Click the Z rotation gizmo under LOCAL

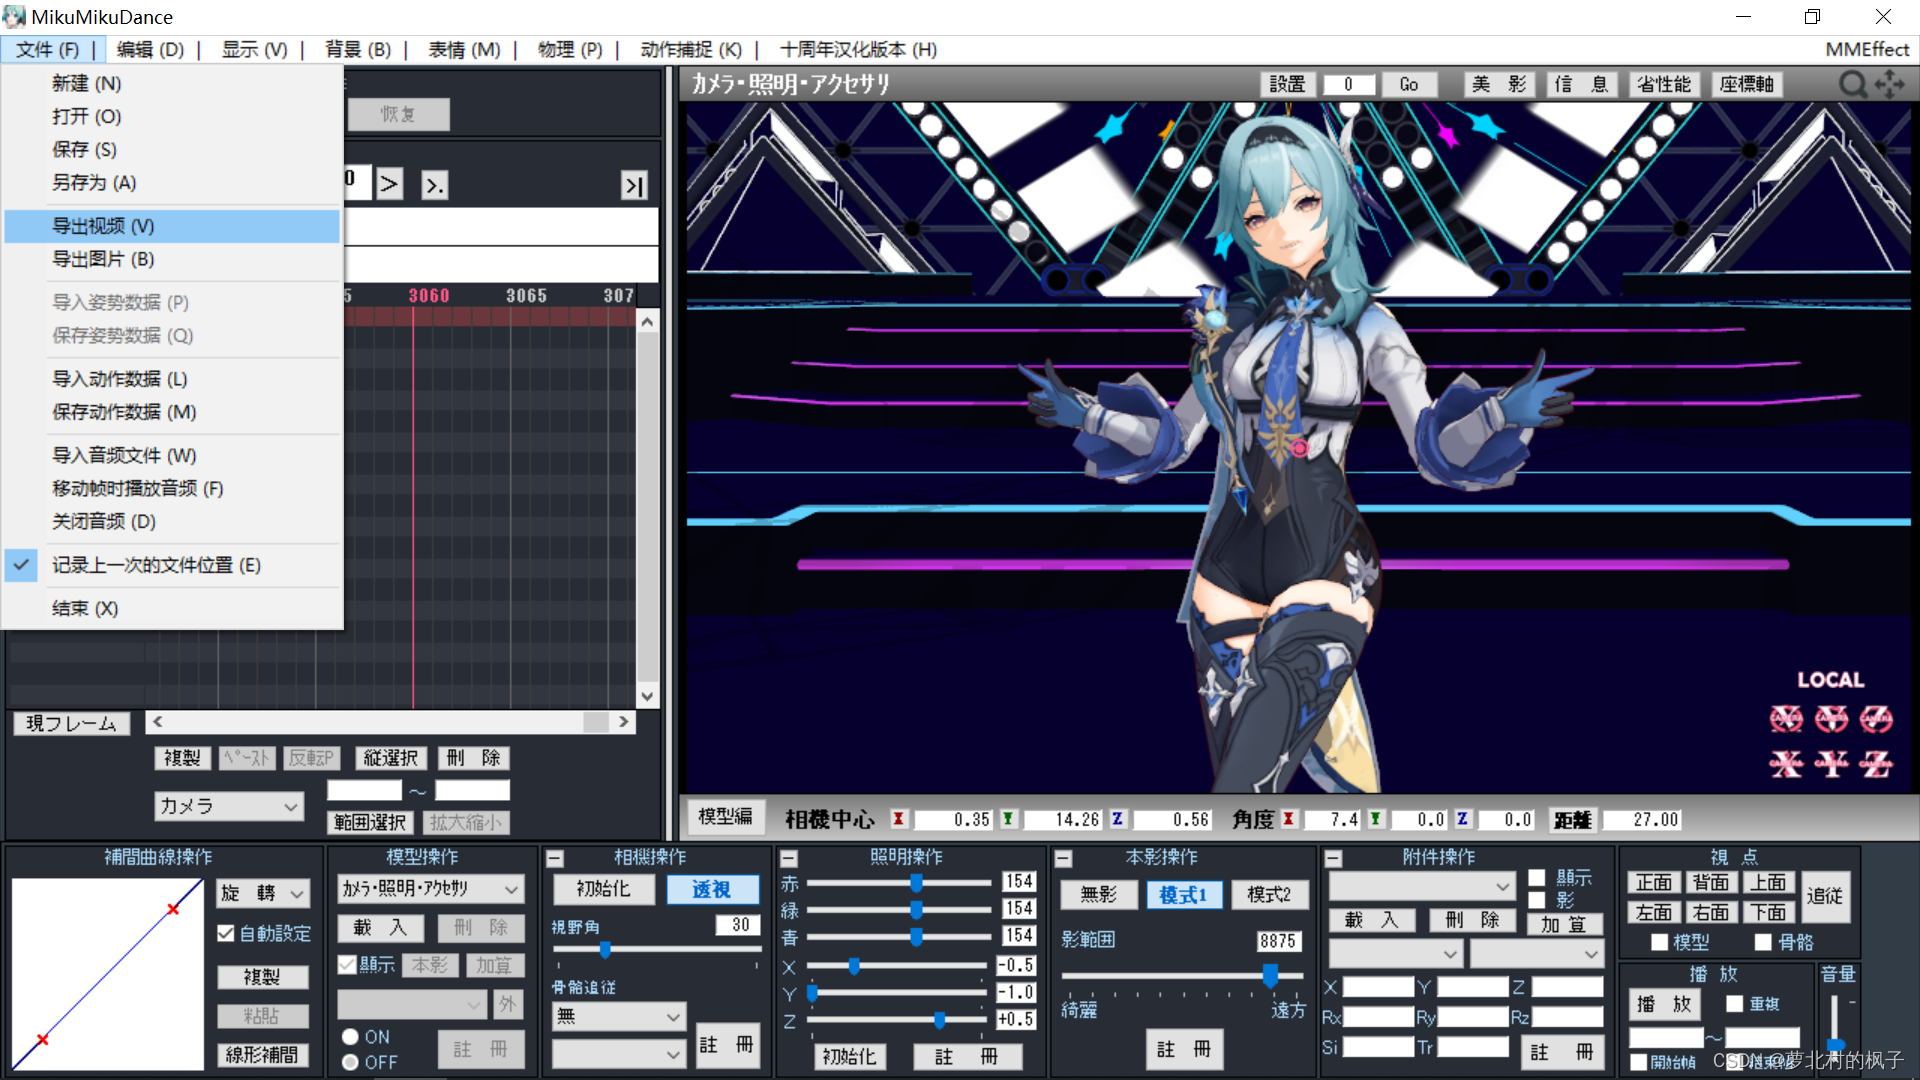[1876, 719]
